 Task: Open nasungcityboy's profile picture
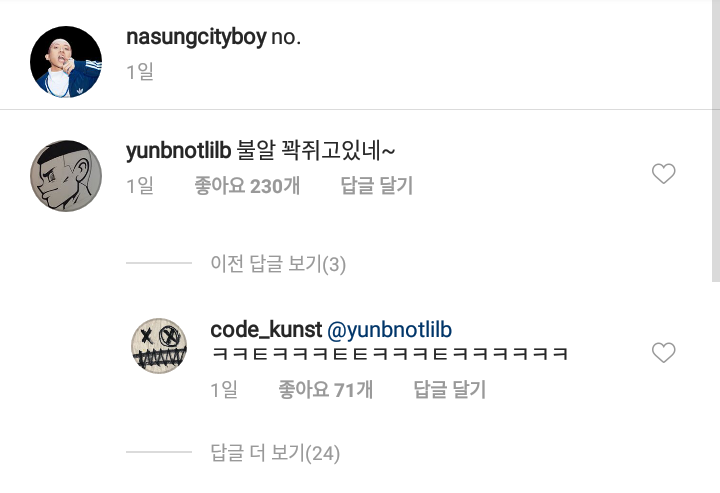coord(66,62)
